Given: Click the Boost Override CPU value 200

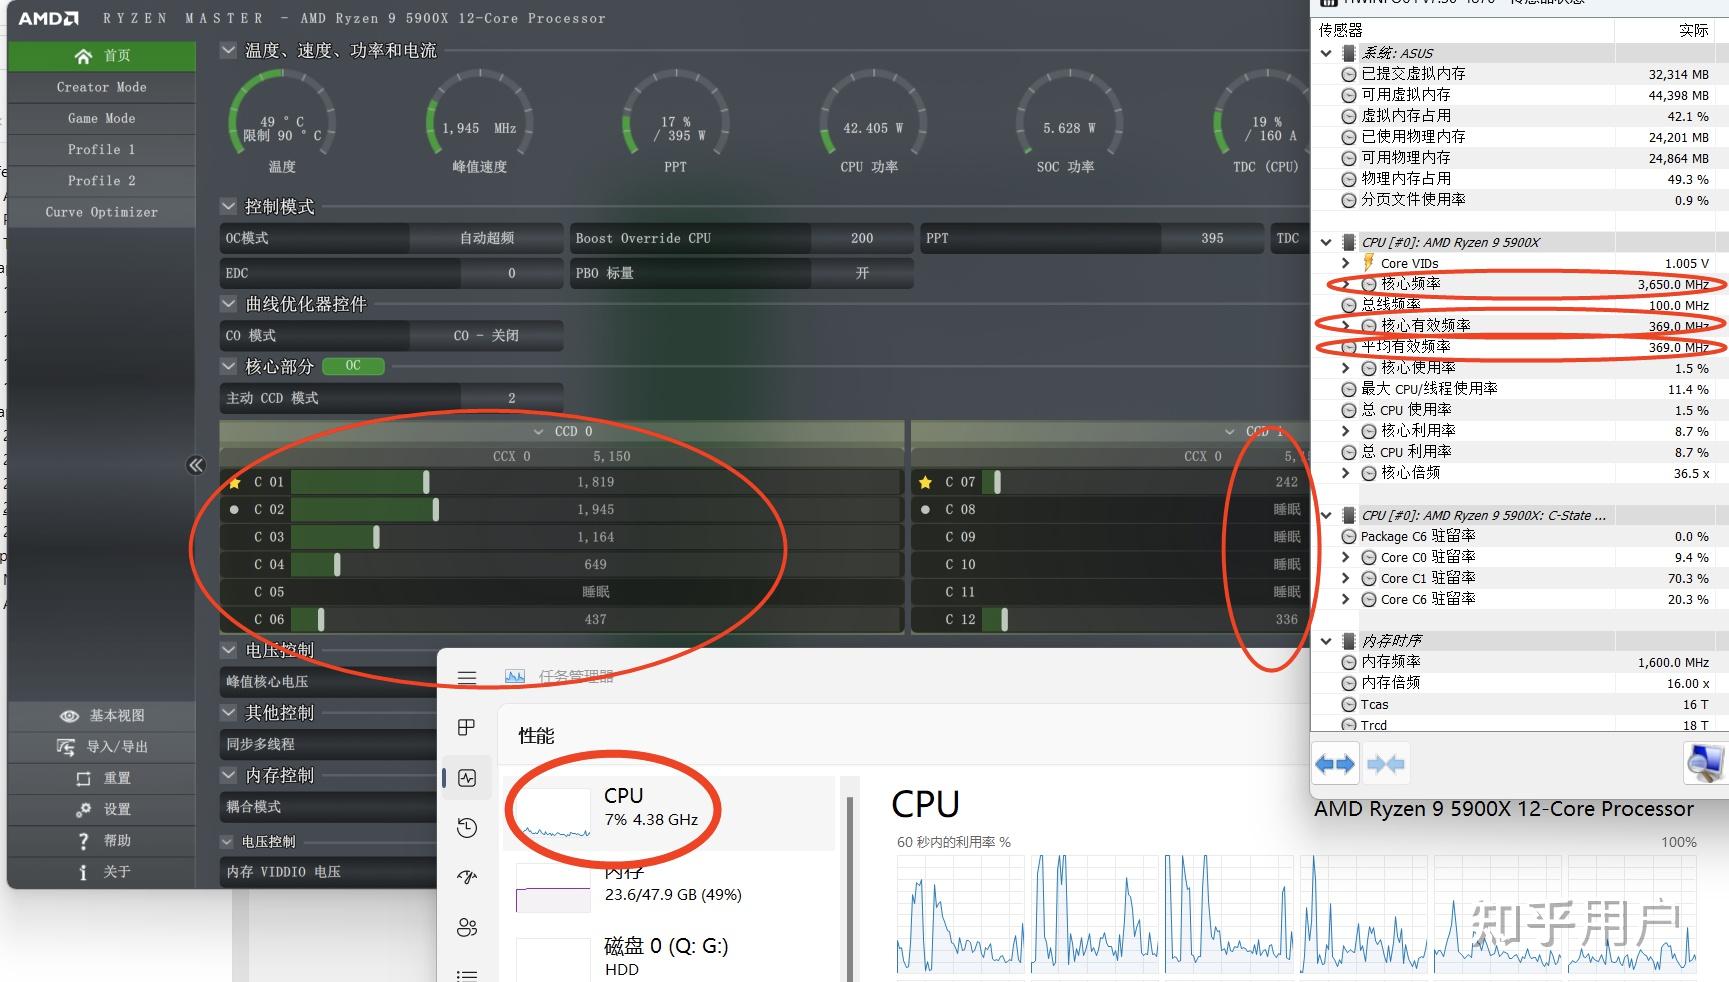Looking at the screenshot, I should pos(862,238).
